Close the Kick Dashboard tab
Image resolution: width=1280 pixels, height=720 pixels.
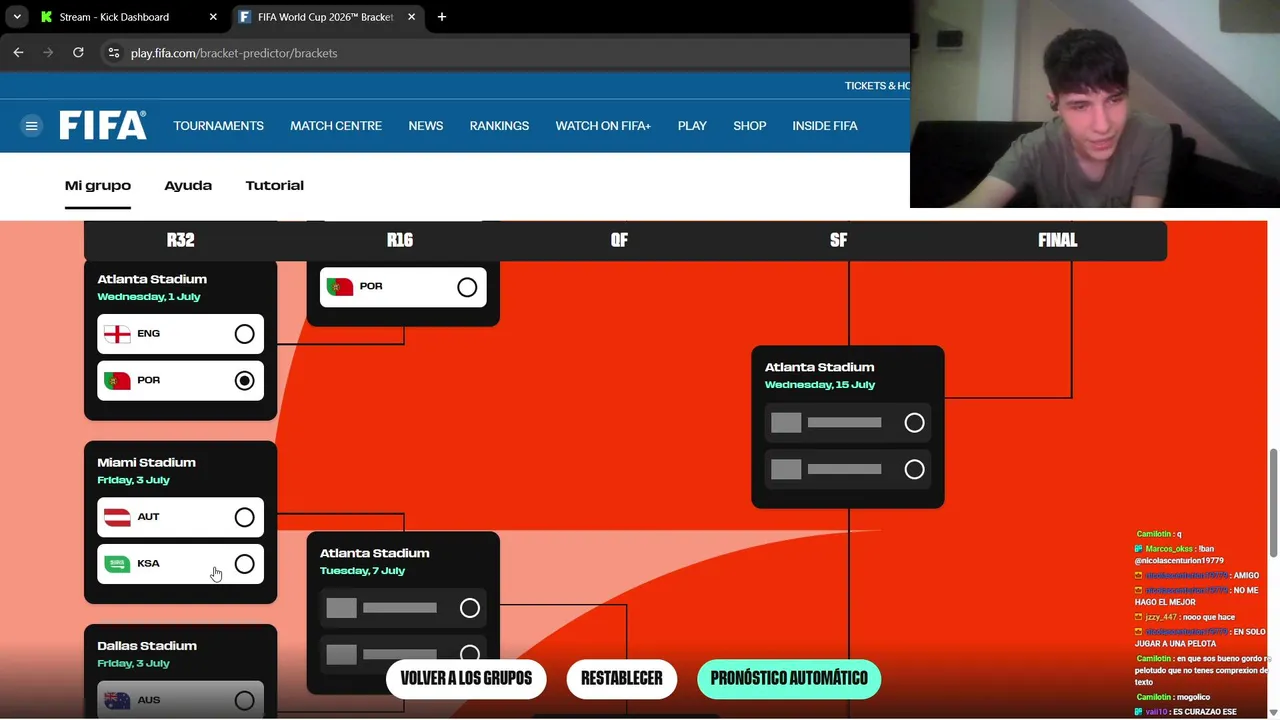click(x=213, y=17)
